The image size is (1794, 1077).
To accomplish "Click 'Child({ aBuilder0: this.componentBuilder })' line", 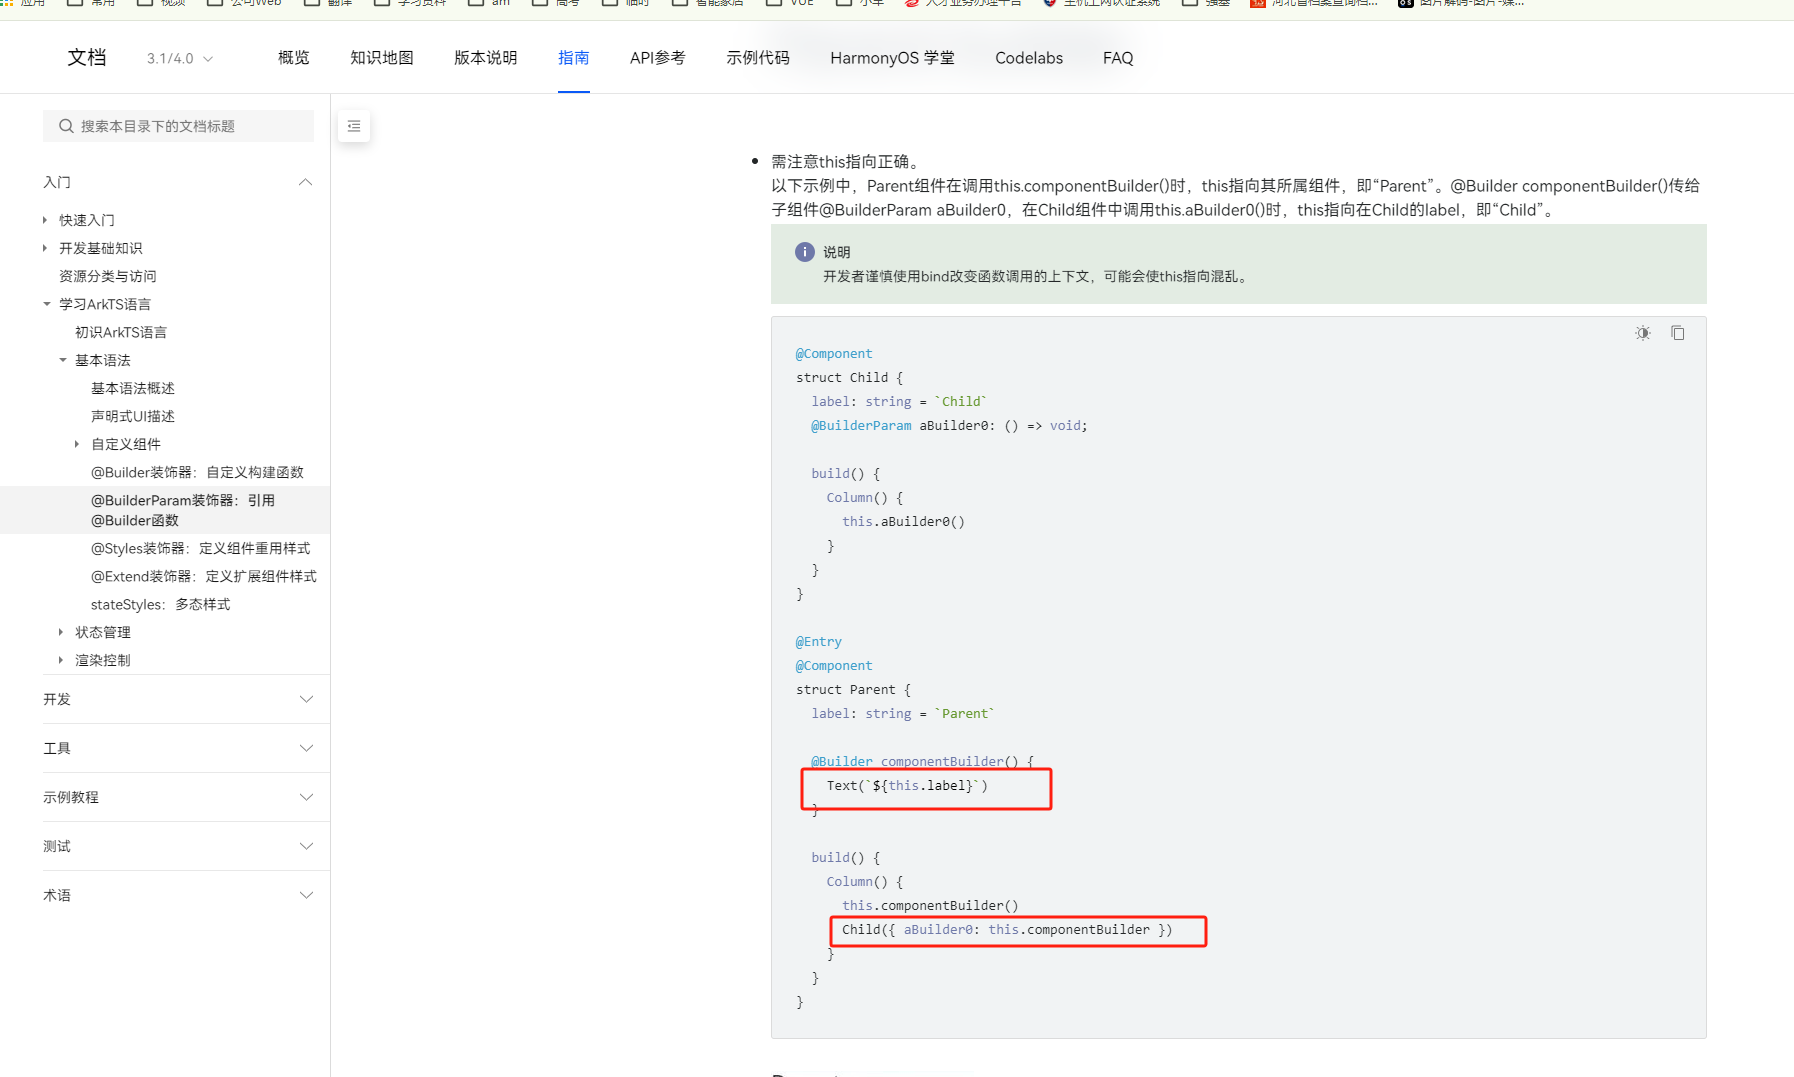I will (x=1007, y=929).
